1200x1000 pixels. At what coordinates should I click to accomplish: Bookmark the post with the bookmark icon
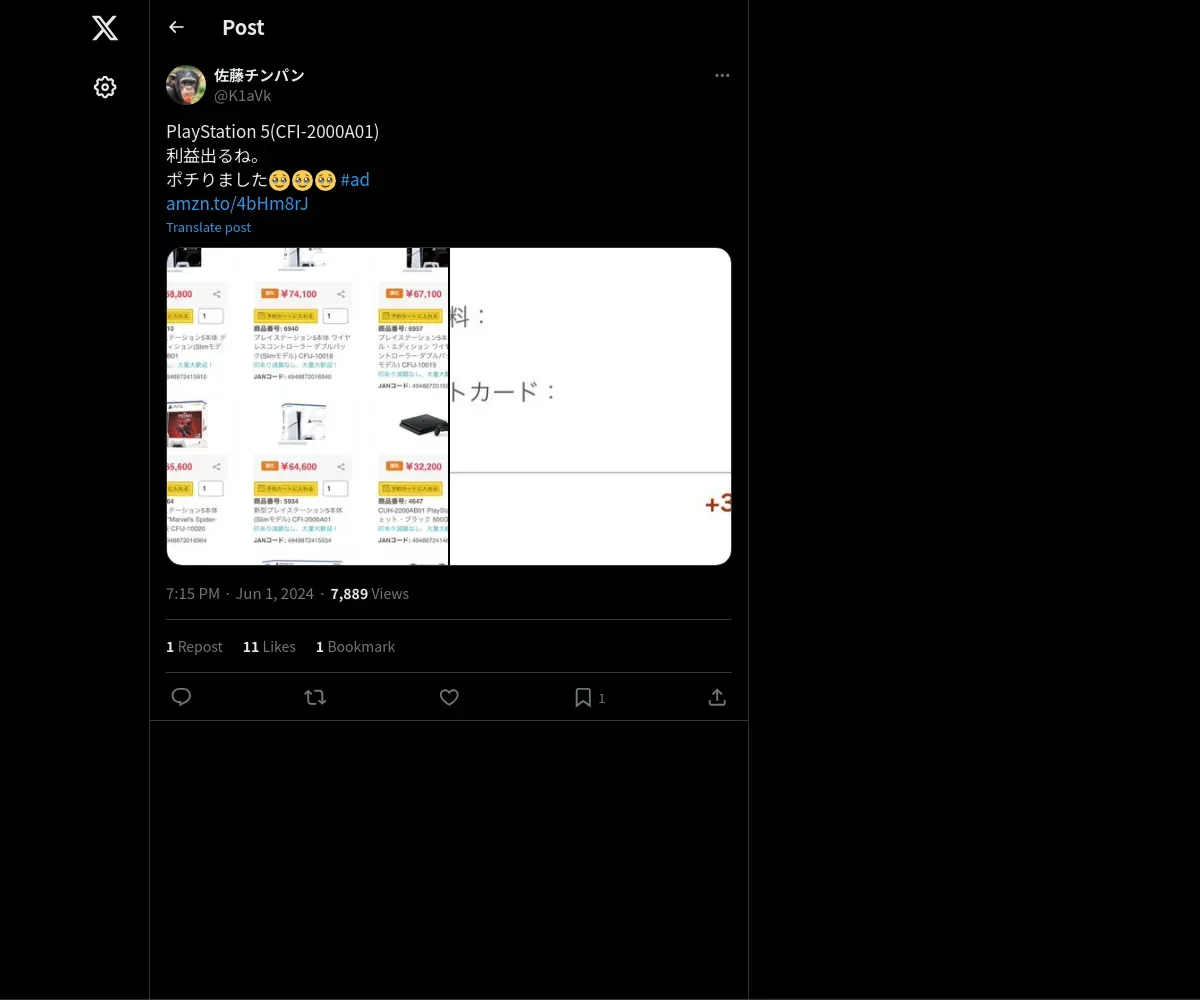[583, 697]
